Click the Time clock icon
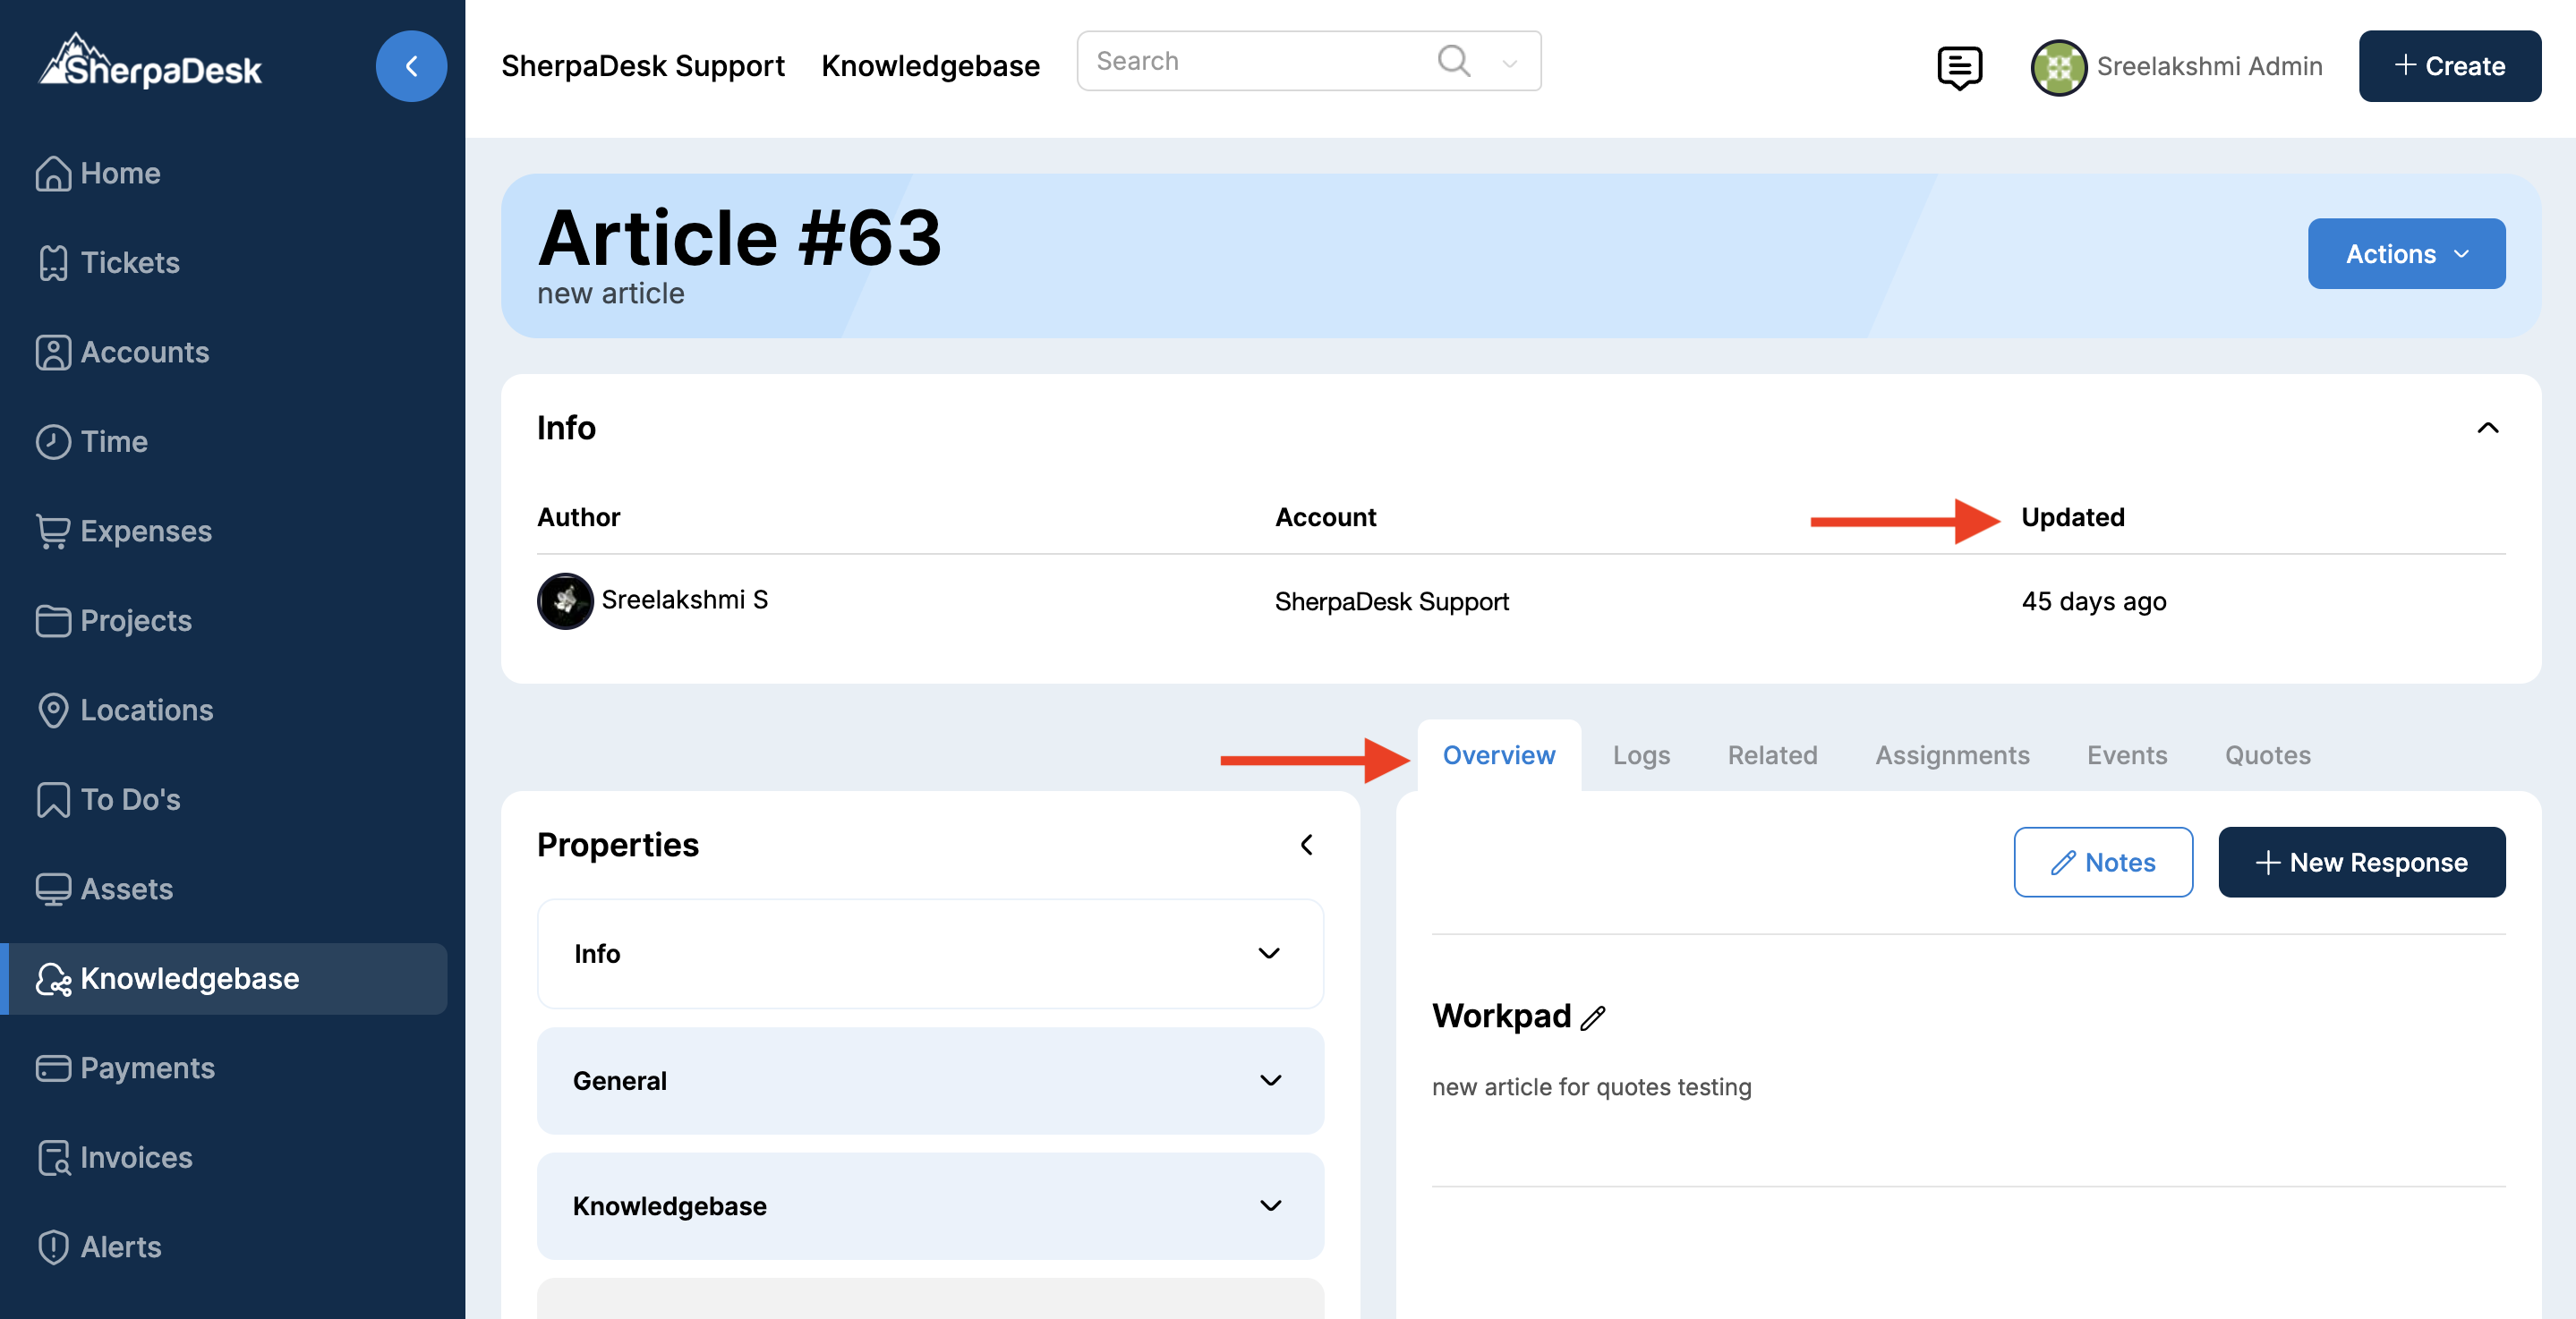The height and width of the screenshot is (1319, 2576). (53, 442)
